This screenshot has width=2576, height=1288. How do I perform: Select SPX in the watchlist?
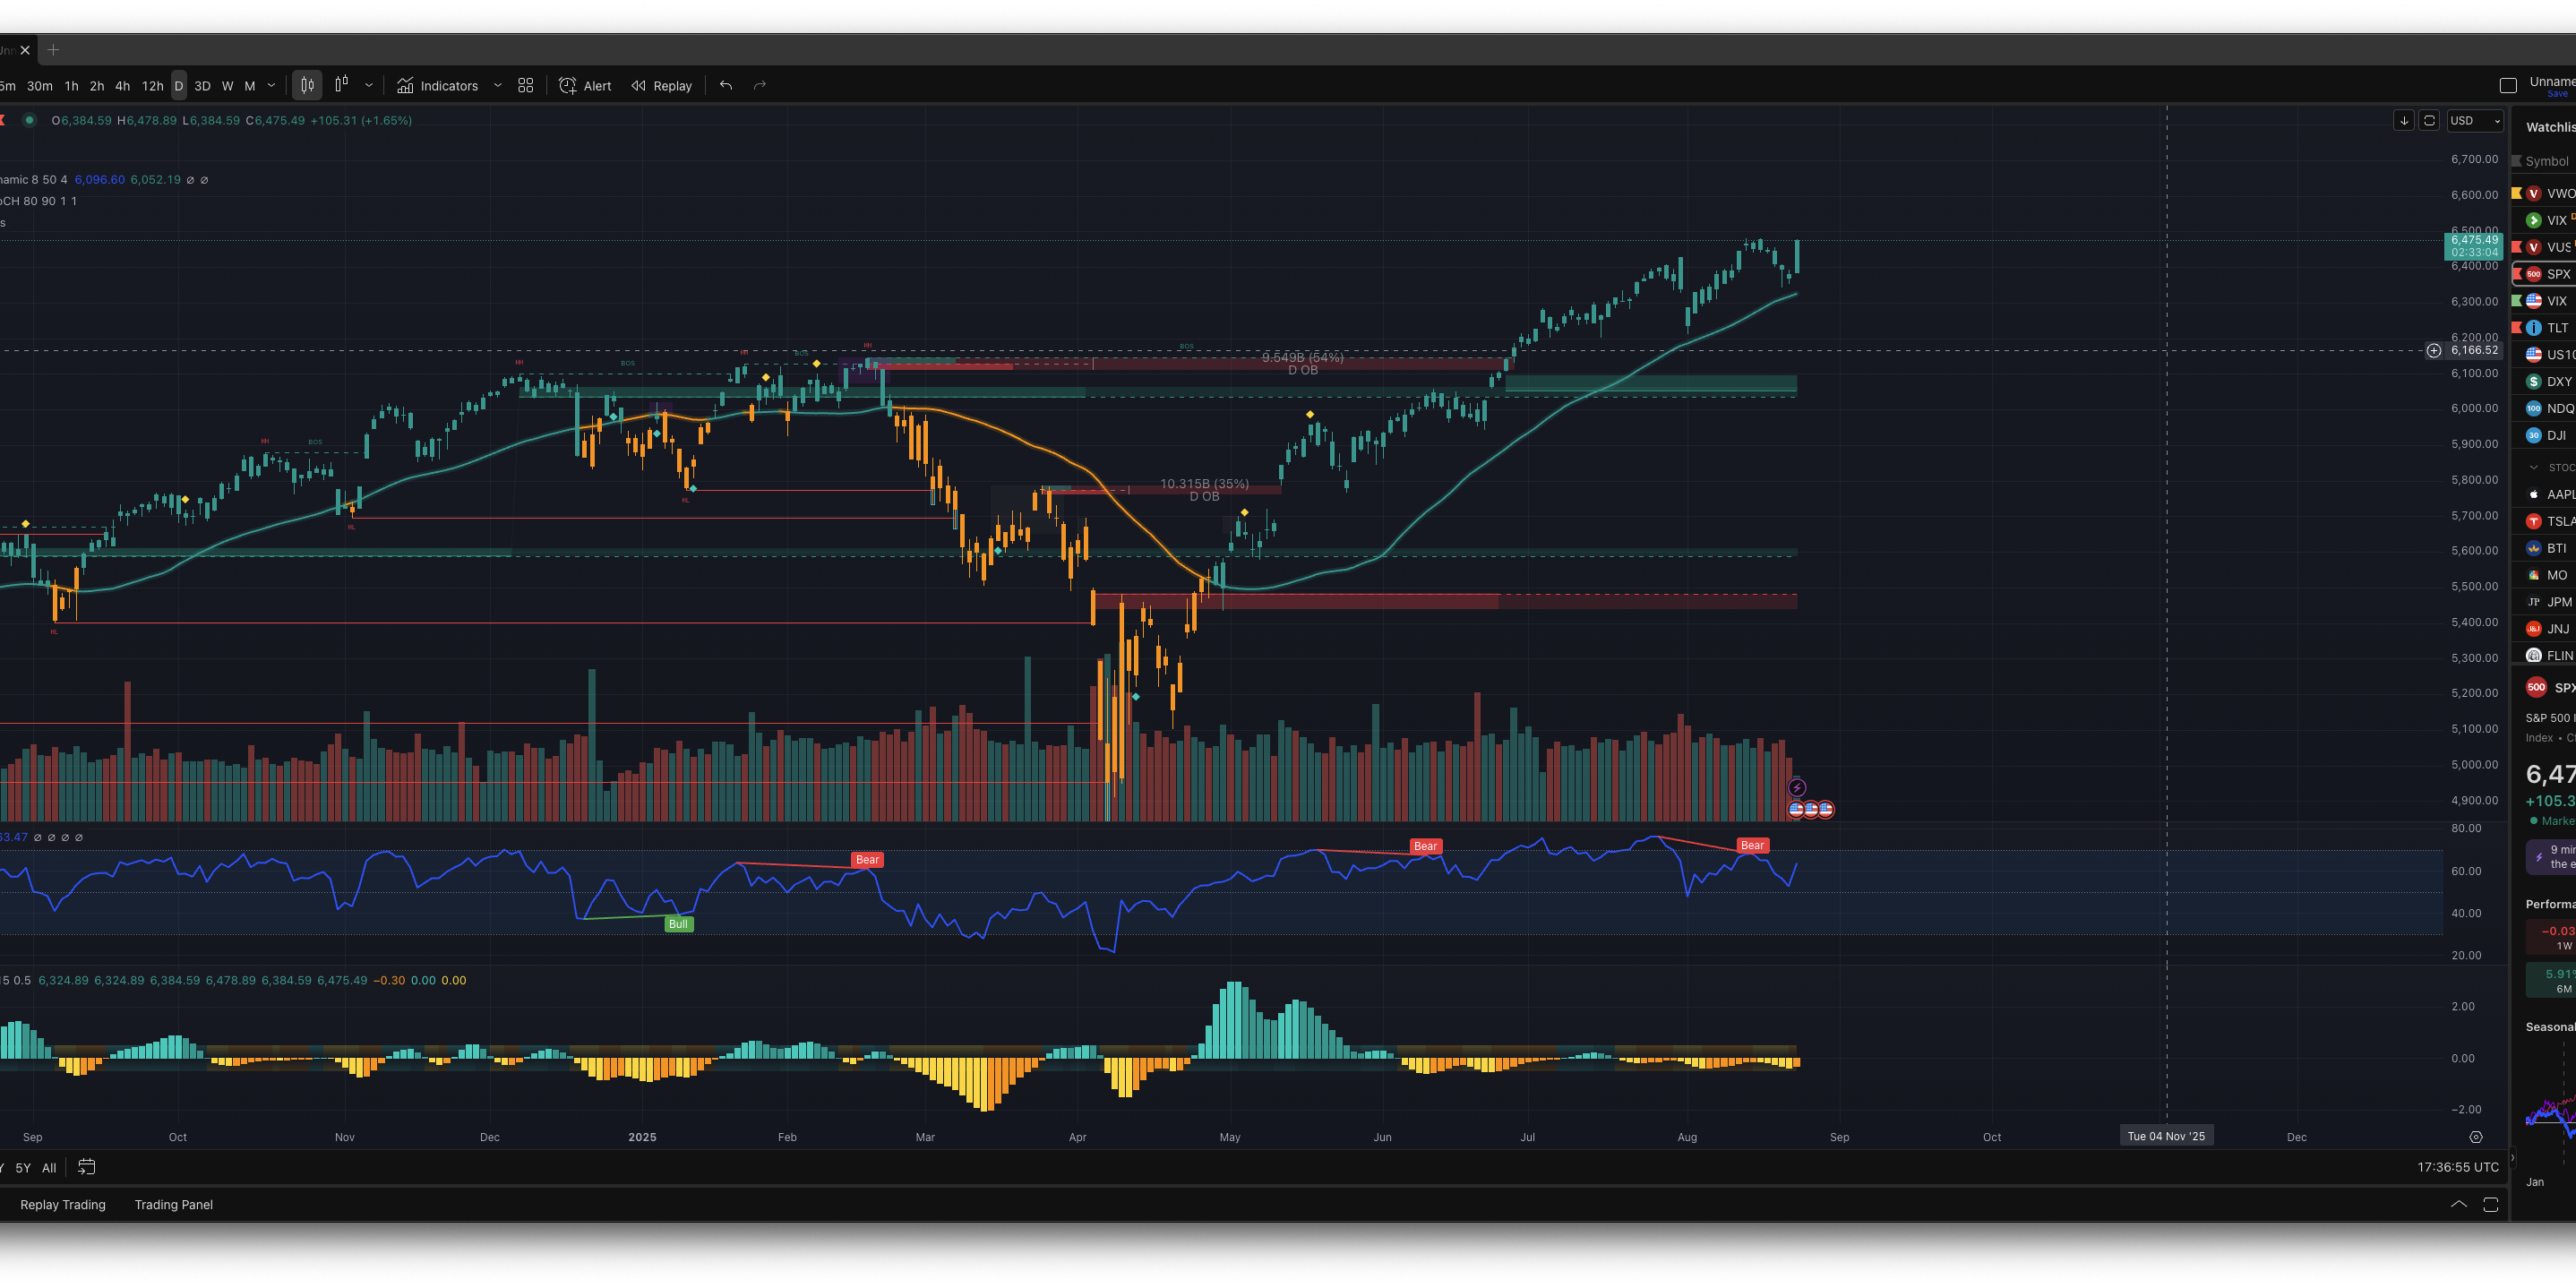coord(2557,274)
